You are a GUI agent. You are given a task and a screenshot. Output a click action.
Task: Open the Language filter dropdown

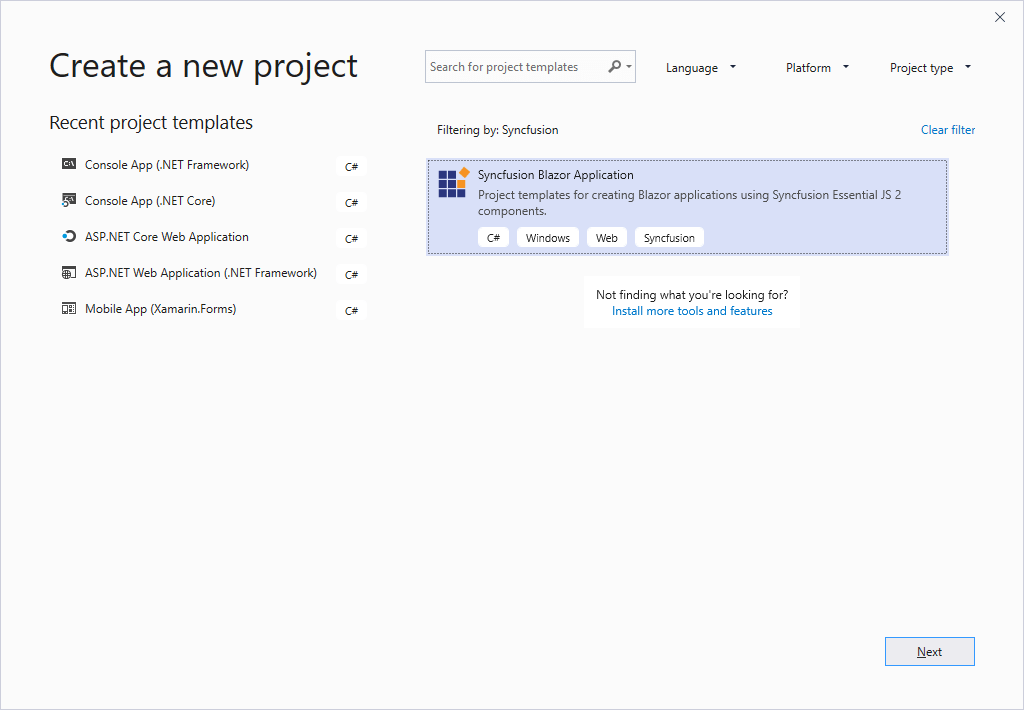pos(701,67)
